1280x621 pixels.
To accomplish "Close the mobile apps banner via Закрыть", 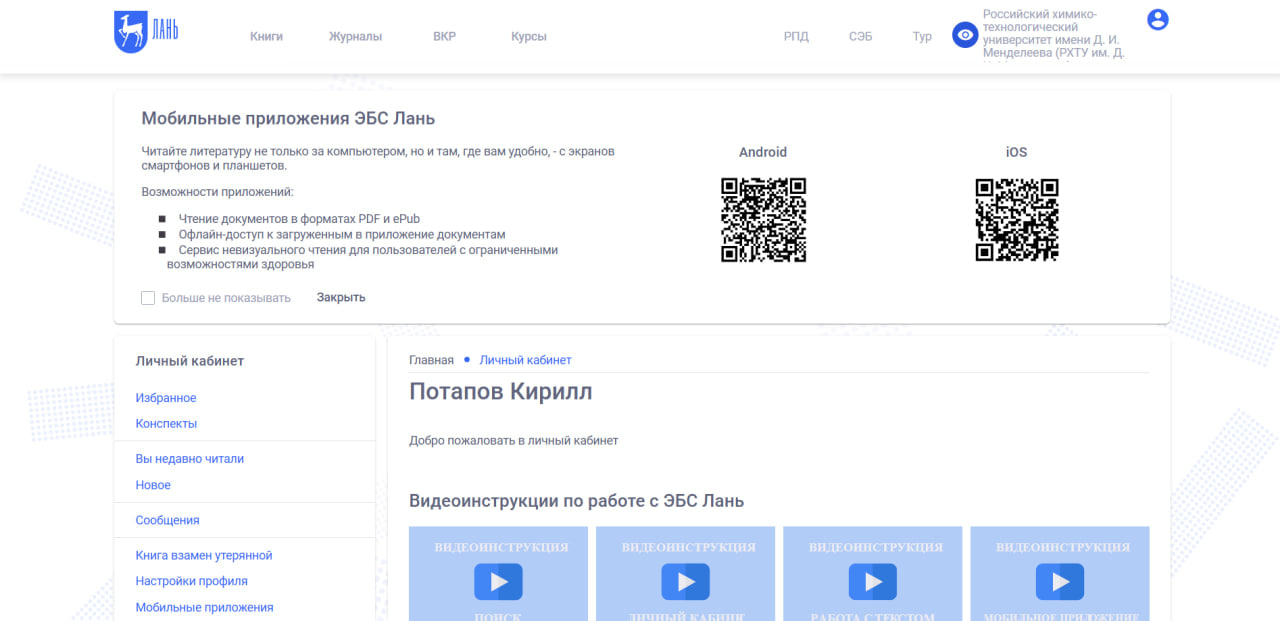I will click(341, 298).
